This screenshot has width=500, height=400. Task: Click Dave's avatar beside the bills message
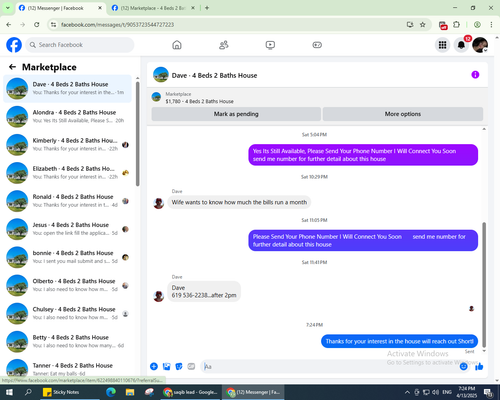[159, 203]
